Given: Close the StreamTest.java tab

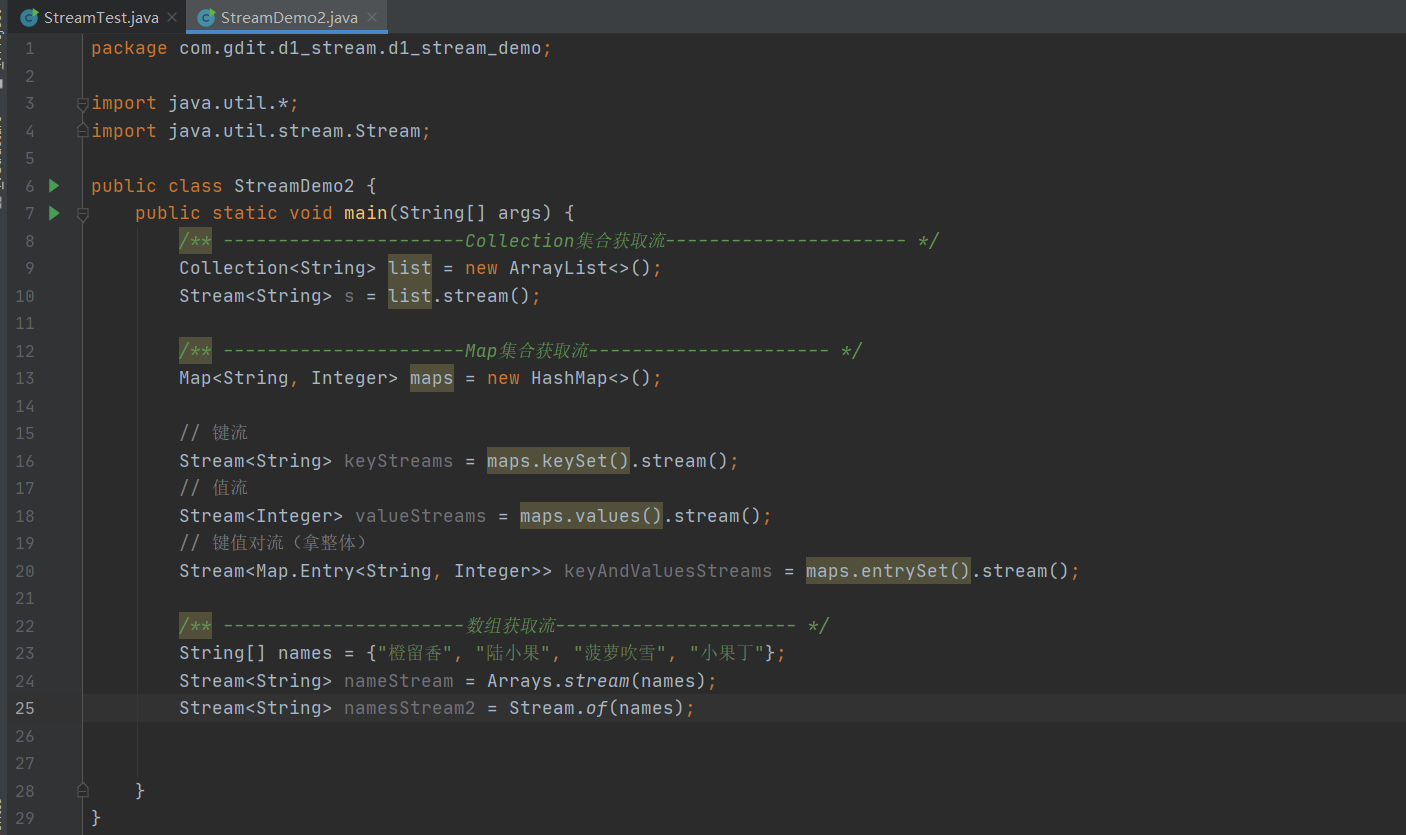Looking at the screenshot, I should tap(172, 18).
